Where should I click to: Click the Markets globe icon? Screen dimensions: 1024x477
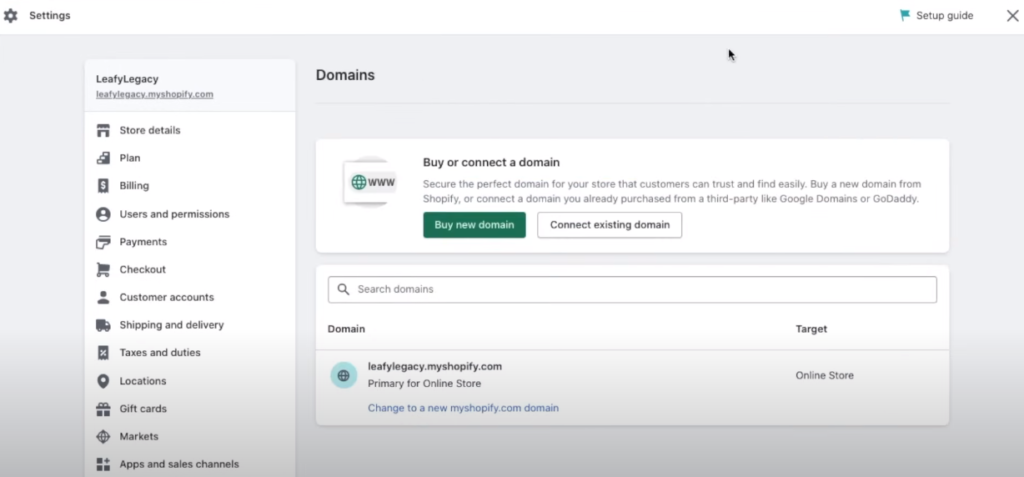(x=103, y=436)
